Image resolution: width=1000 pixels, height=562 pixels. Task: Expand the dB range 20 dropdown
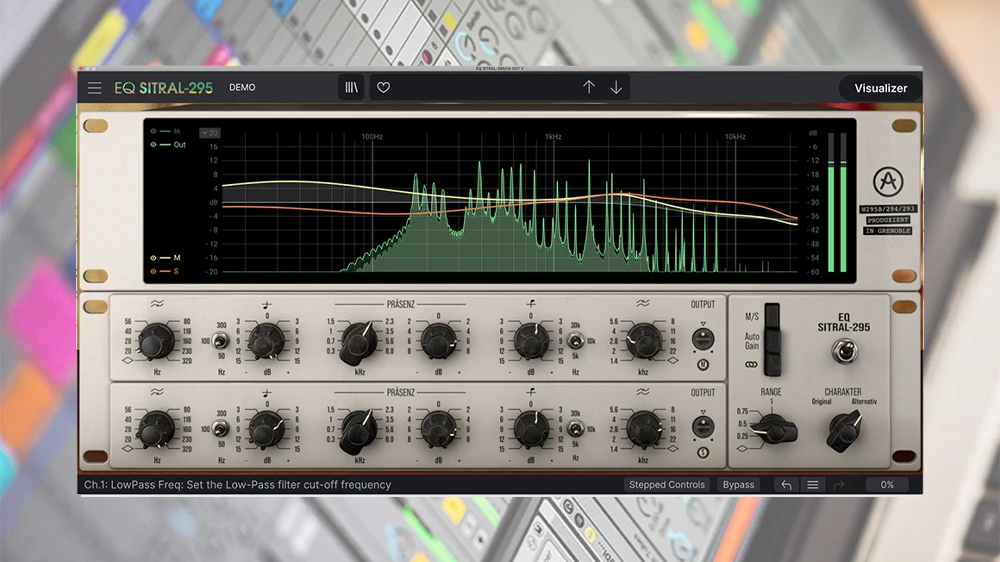click(x=210, y=132)
